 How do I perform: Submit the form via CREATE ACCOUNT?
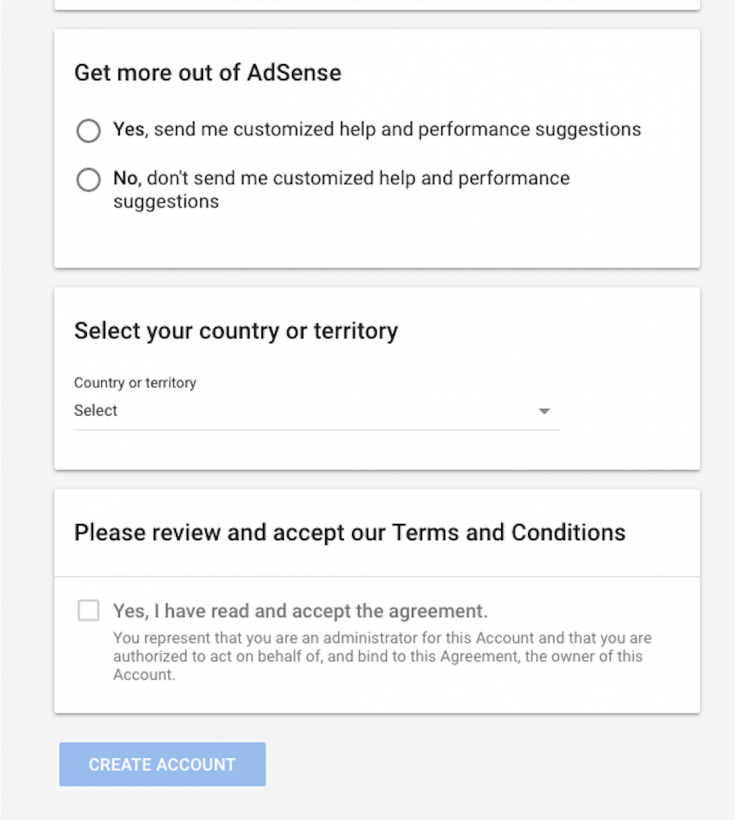tap(163, 764)
